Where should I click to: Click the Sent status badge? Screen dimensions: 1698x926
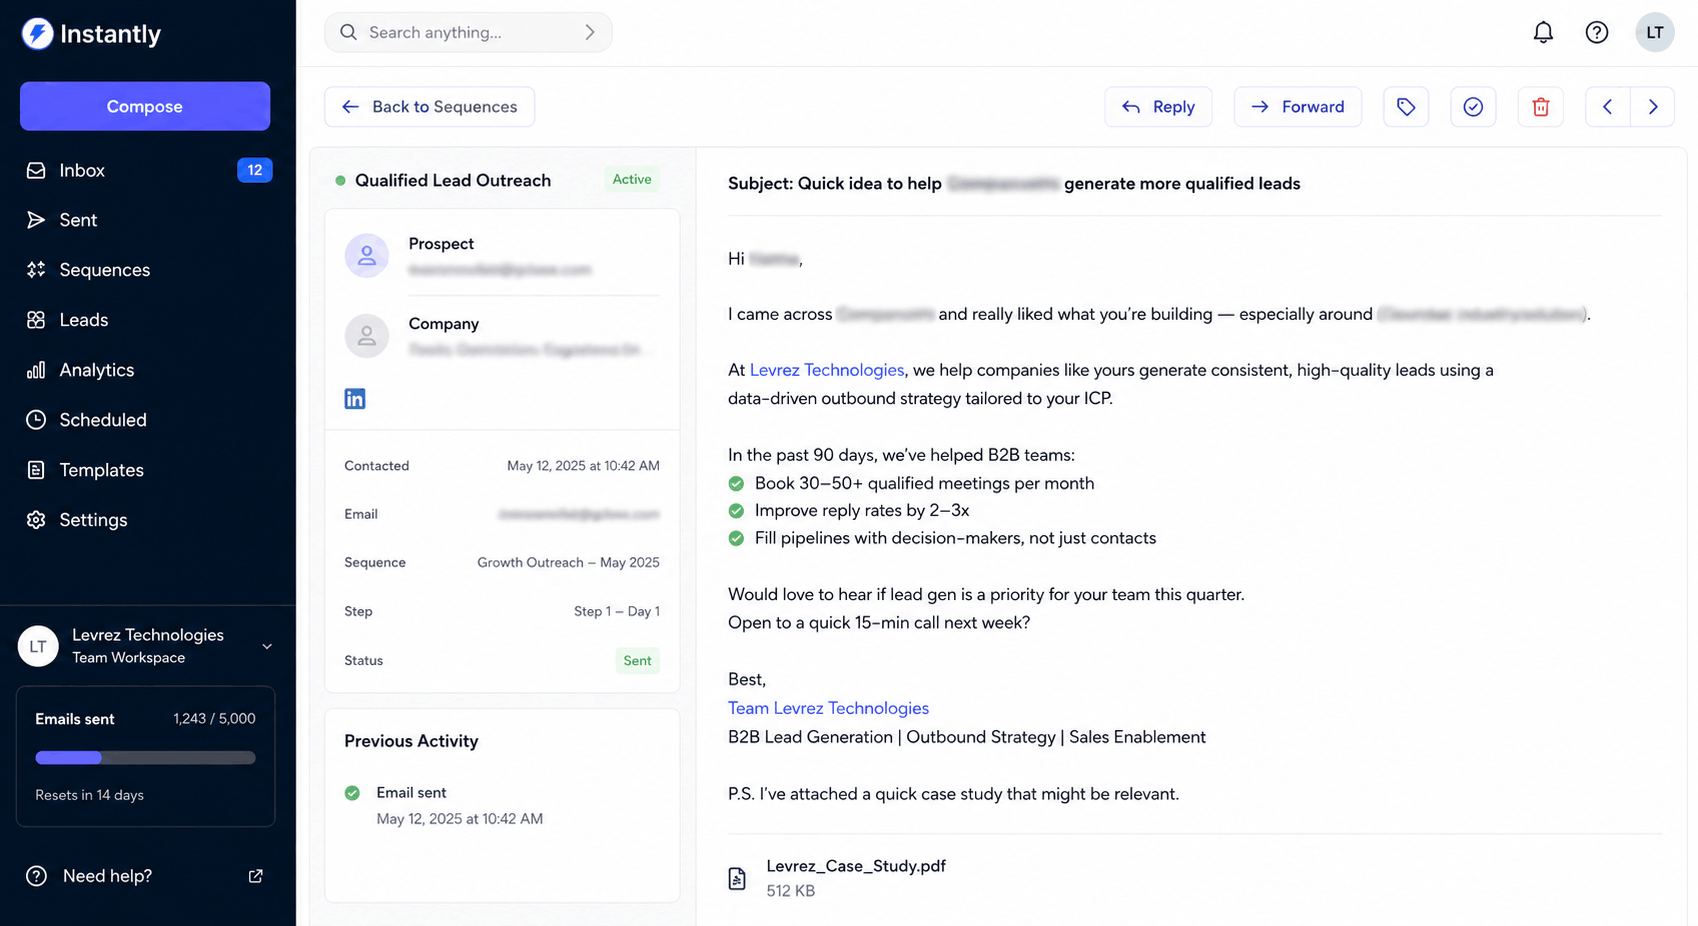(637, 660)
